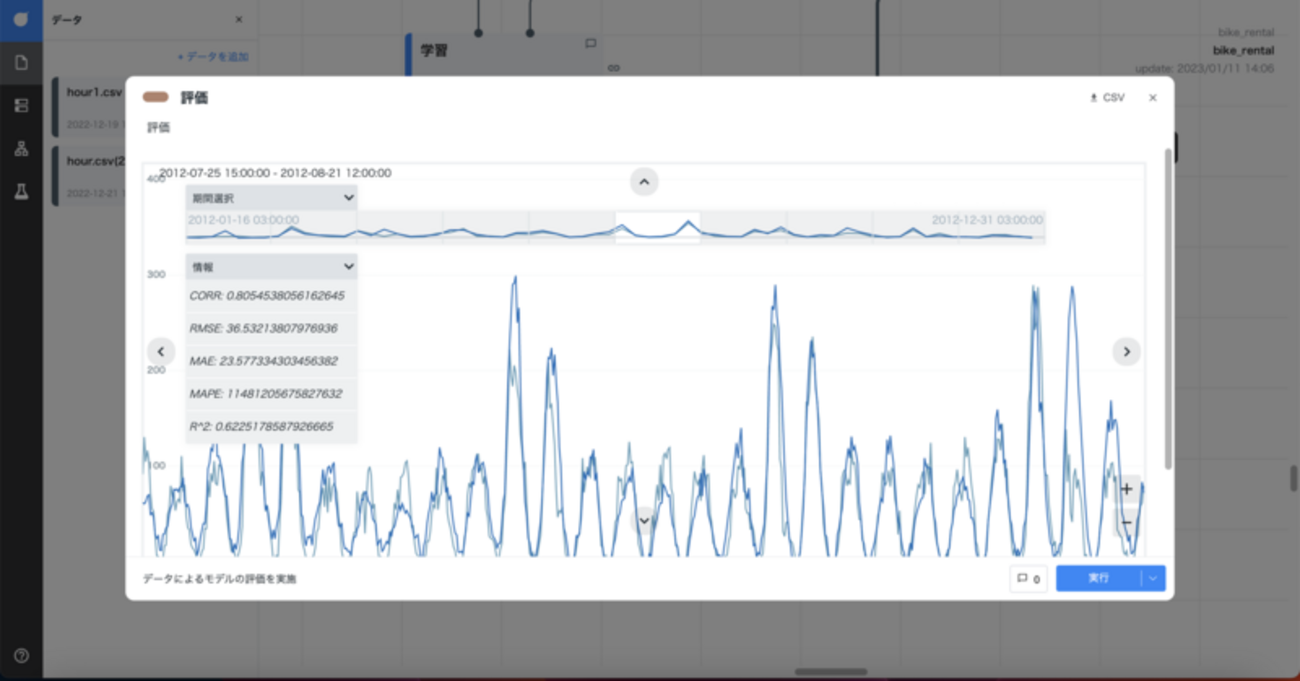This screenshot has width=1300, height=681.
Task: Click 2012-12-31 03:00:00 end label
Action: click(x=987, y=219)
